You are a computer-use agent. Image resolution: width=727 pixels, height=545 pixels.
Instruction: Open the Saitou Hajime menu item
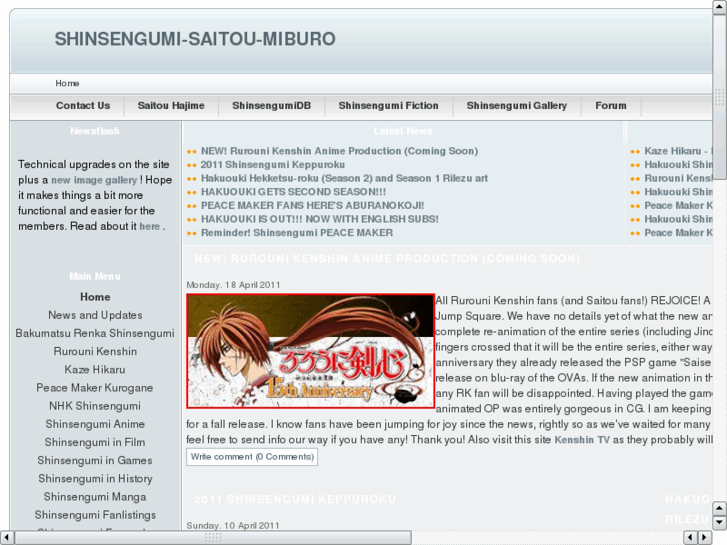[171, 106]
